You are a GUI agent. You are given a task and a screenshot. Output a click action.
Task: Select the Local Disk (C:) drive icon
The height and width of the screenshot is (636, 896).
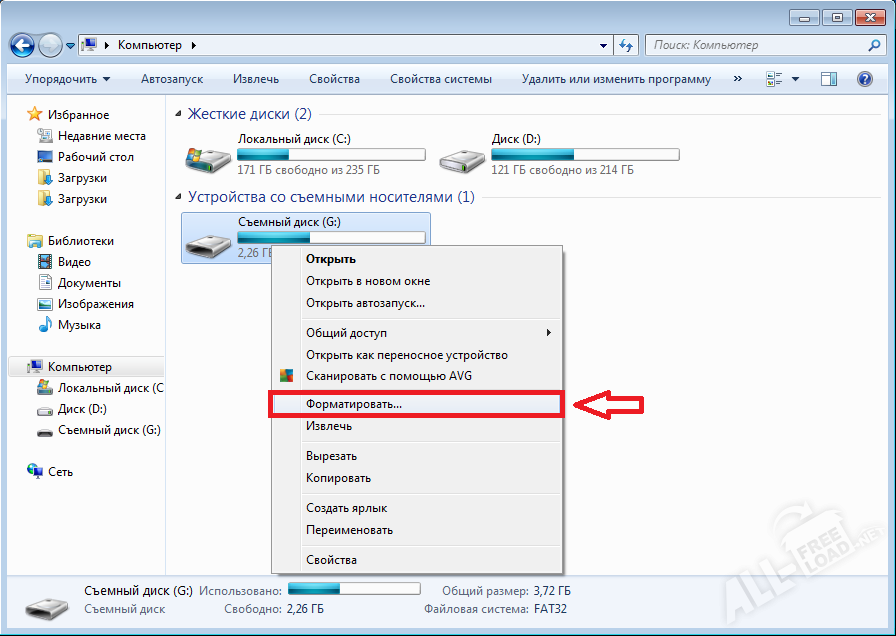[x=207, y=156]
